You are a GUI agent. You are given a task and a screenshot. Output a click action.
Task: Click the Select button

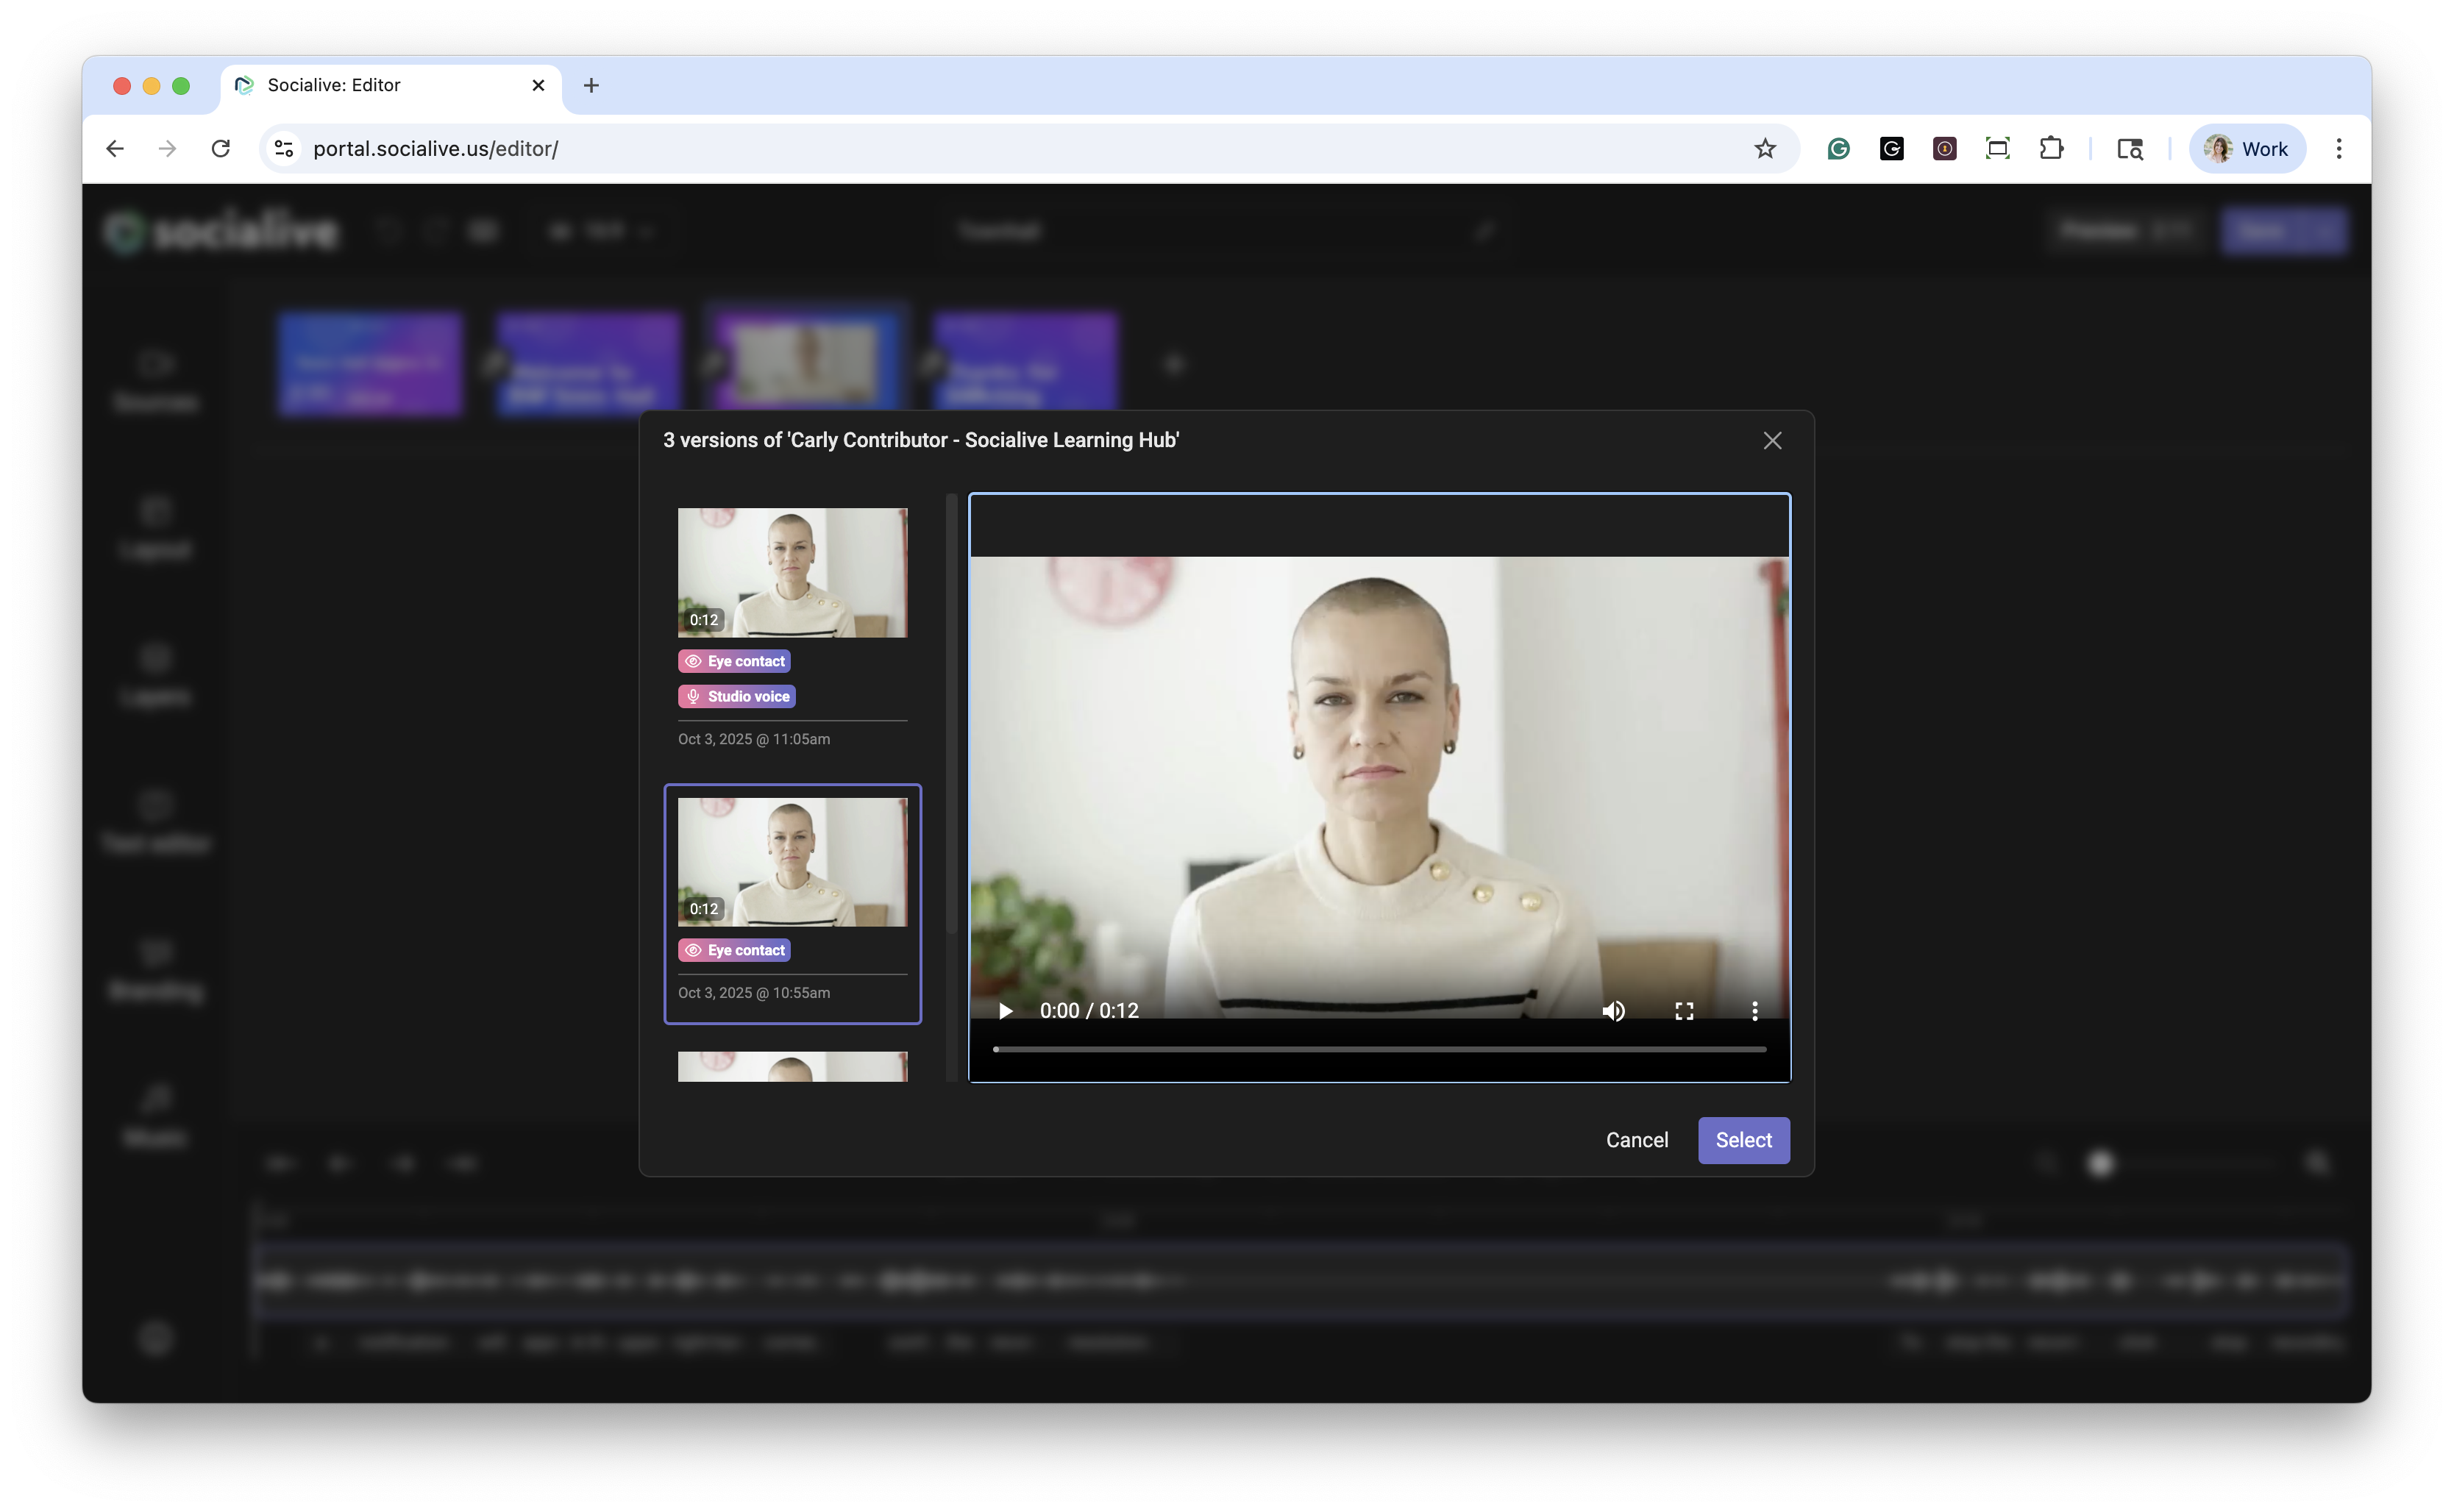(x=1743, y=1140)
